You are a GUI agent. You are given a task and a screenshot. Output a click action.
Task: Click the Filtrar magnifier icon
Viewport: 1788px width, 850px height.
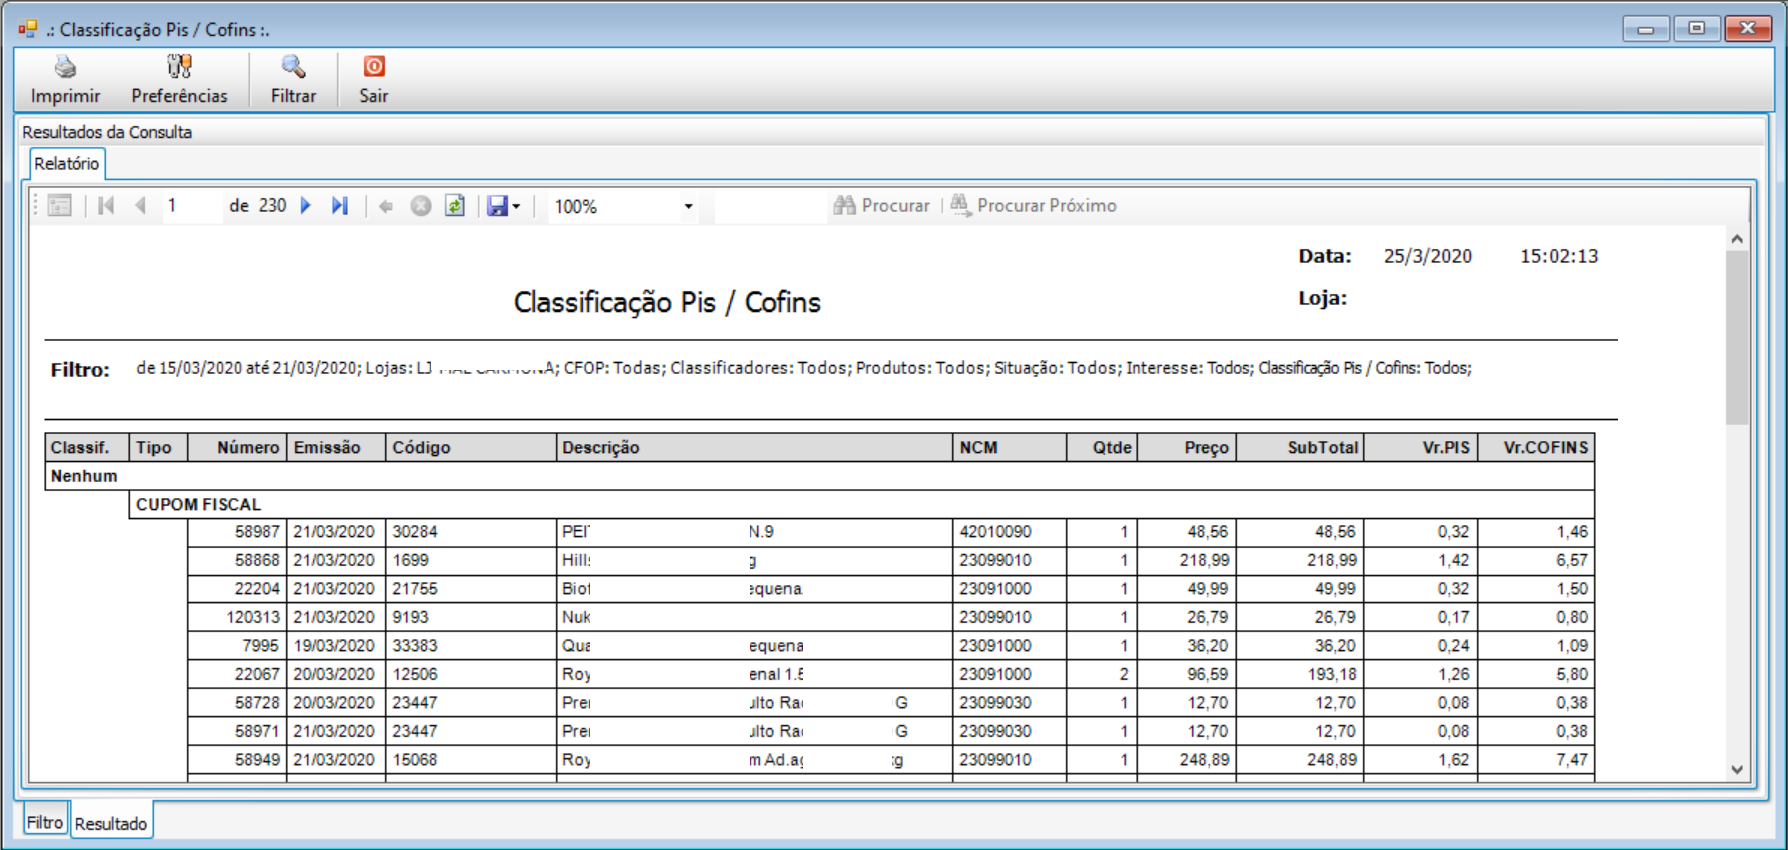coord(293,67)
